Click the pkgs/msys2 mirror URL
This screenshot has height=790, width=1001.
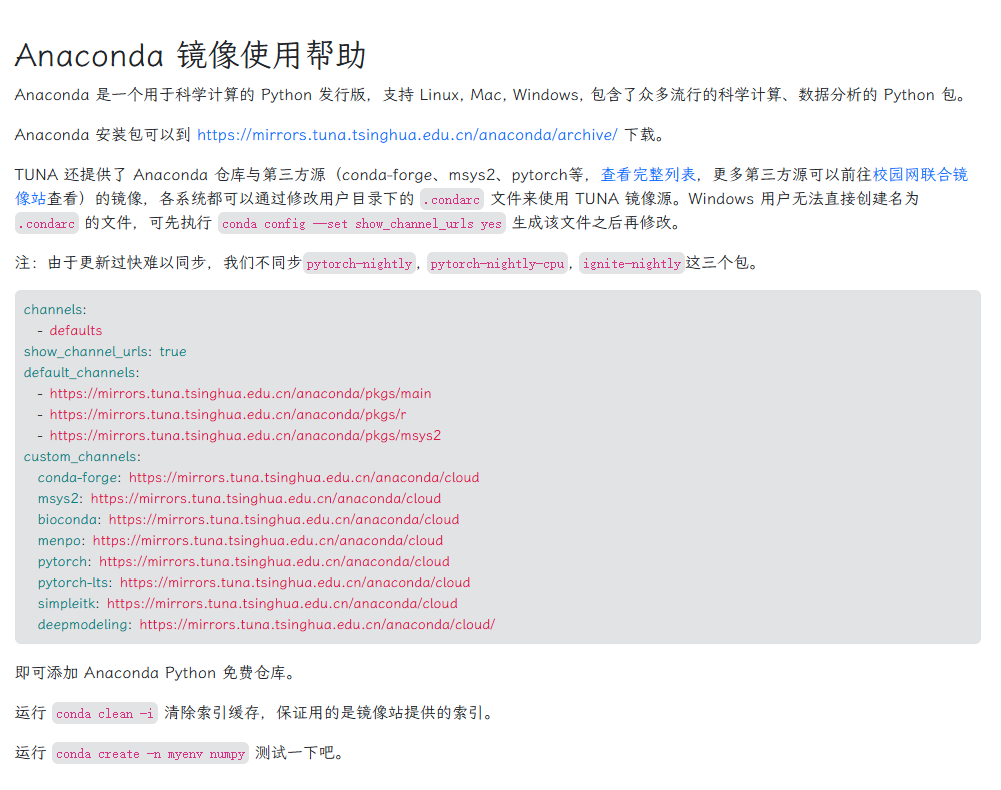coord(245,436)
